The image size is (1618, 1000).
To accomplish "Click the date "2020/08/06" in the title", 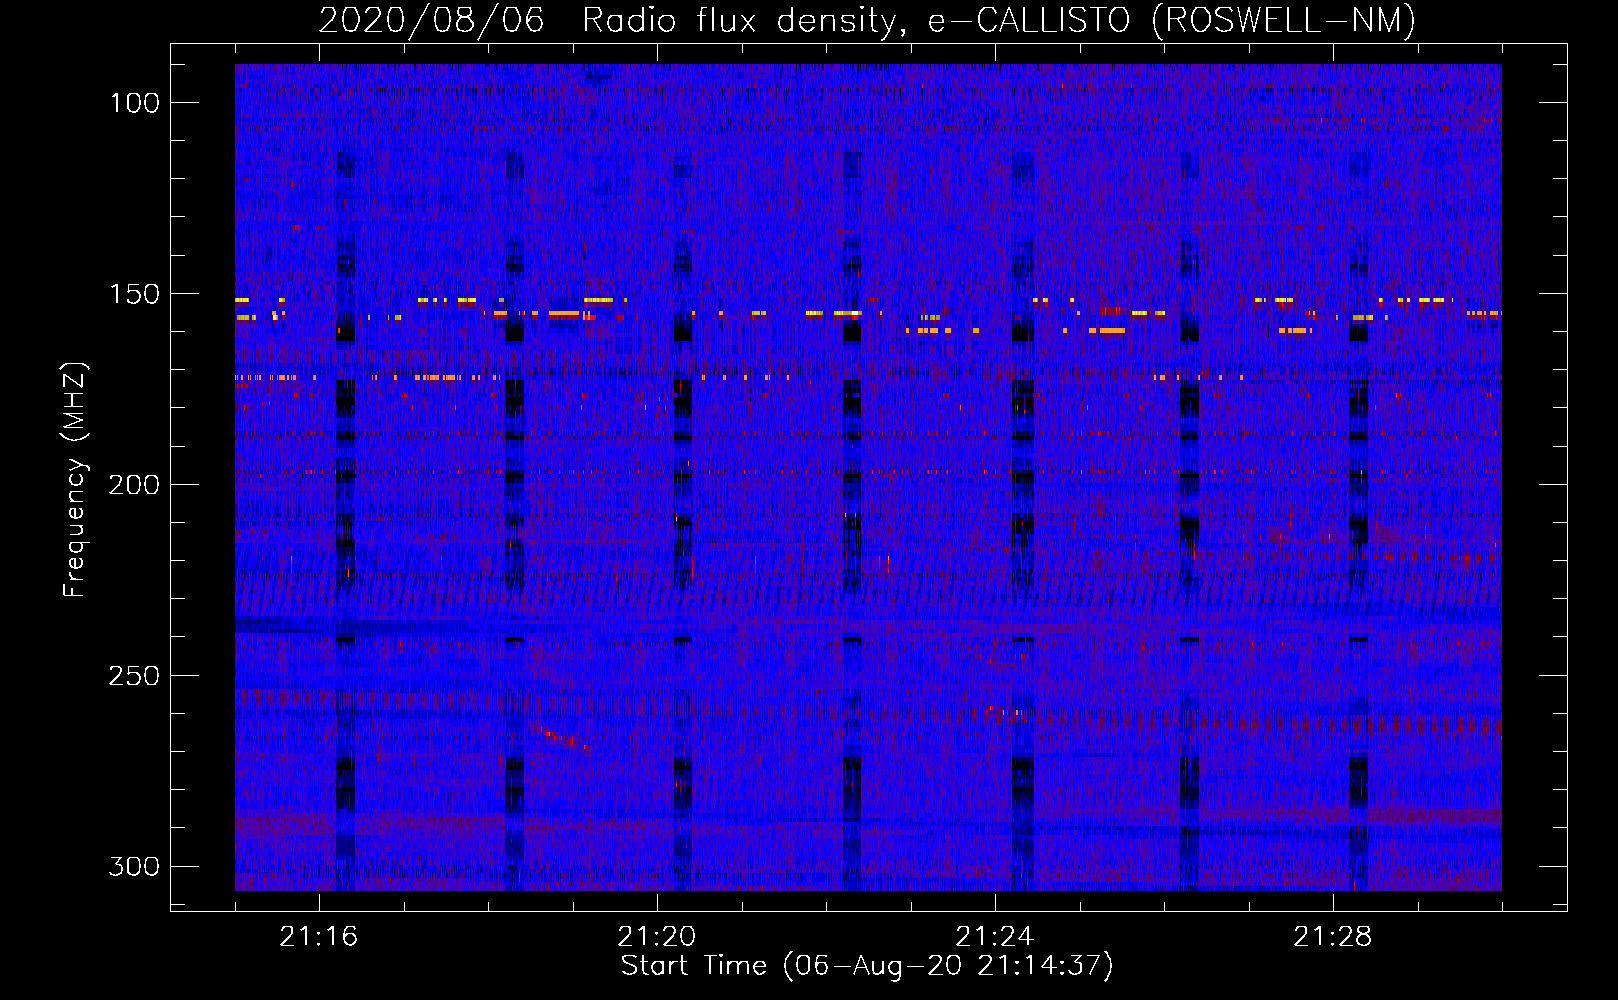I will tap(431, 20).
